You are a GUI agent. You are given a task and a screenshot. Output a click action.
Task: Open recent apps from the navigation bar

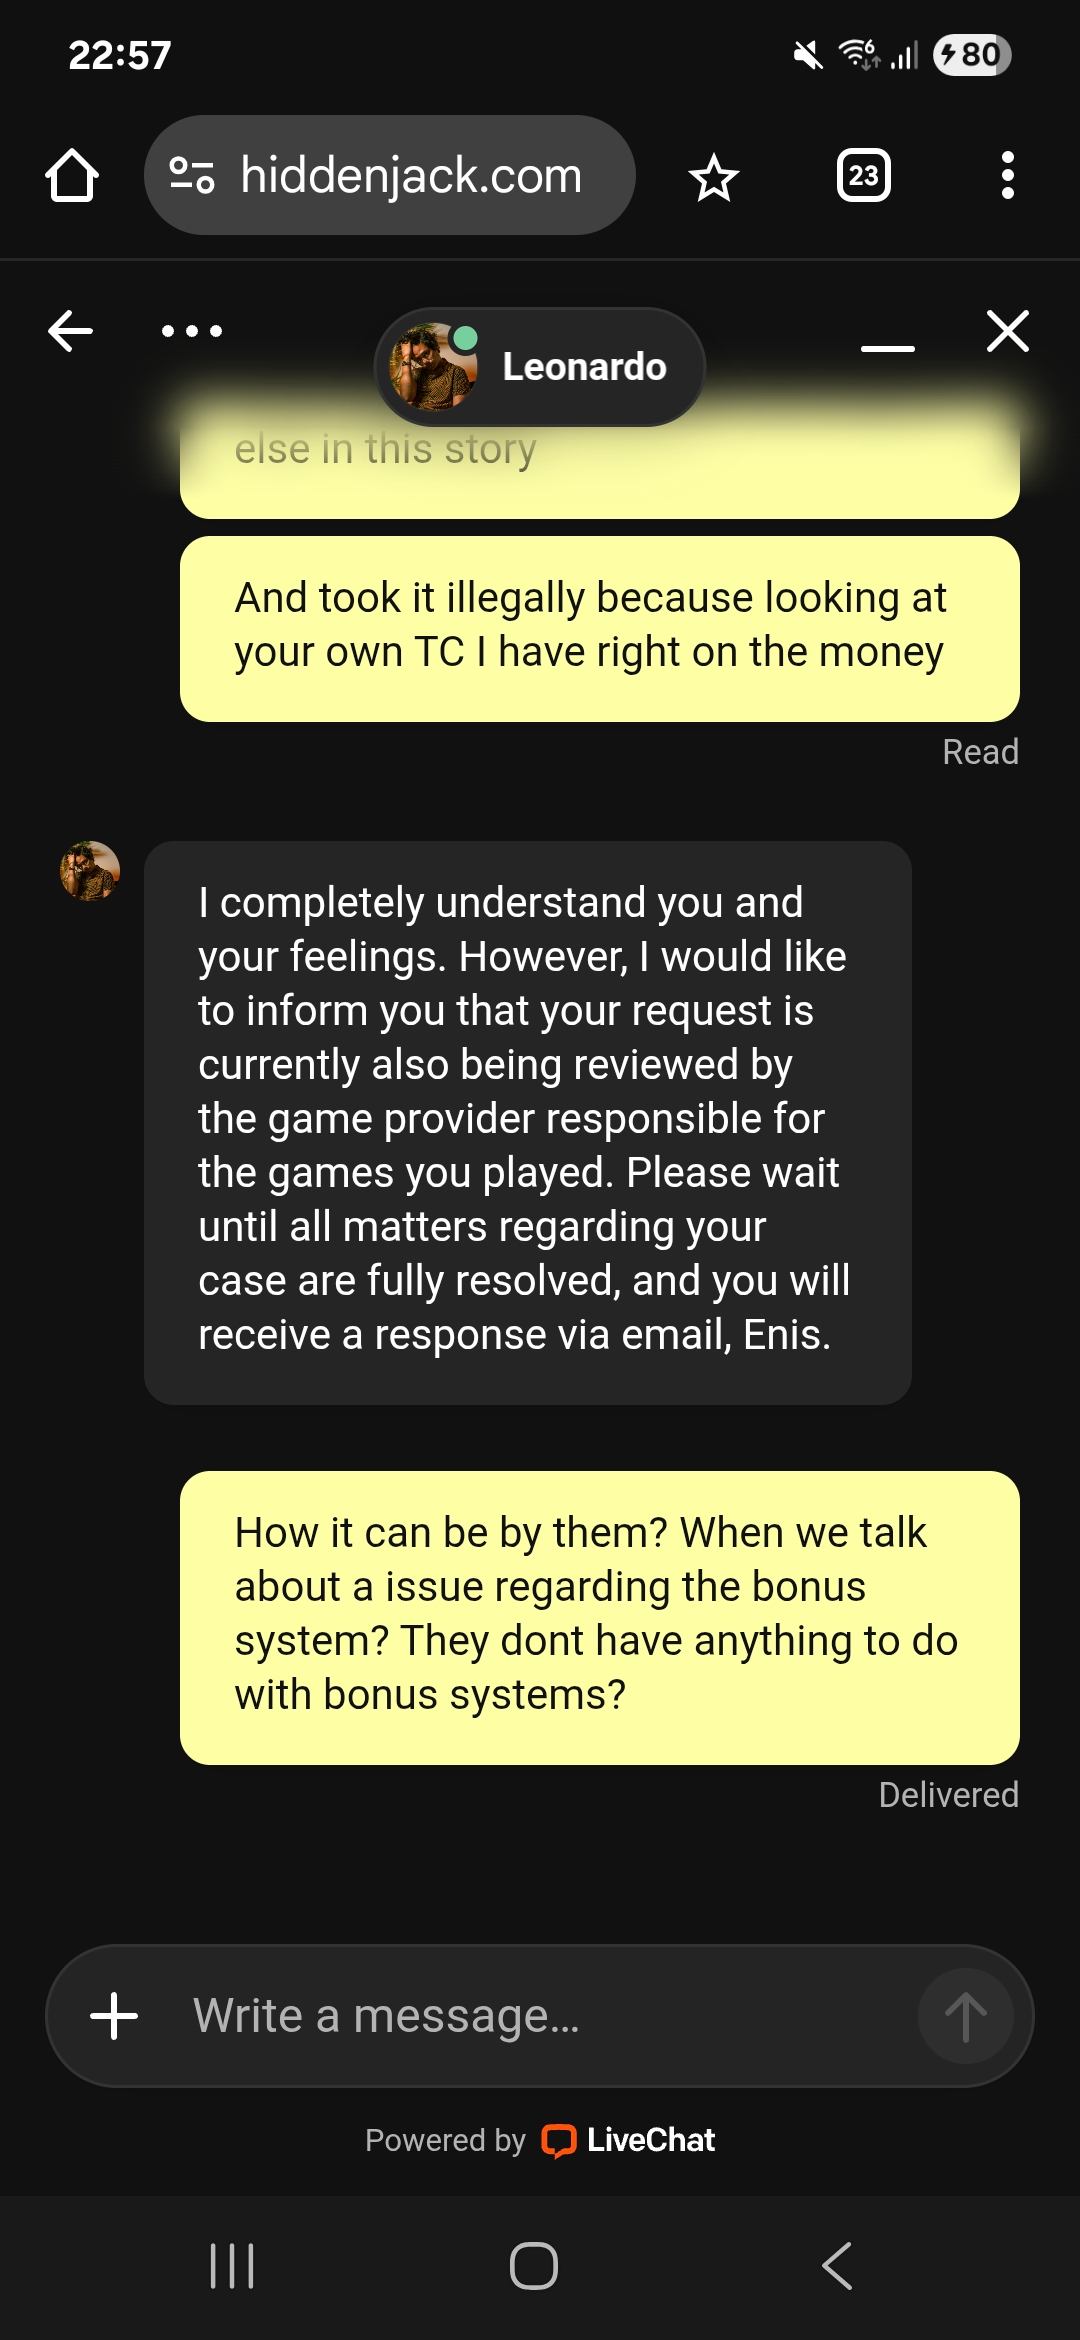(x=232, y=2266)
